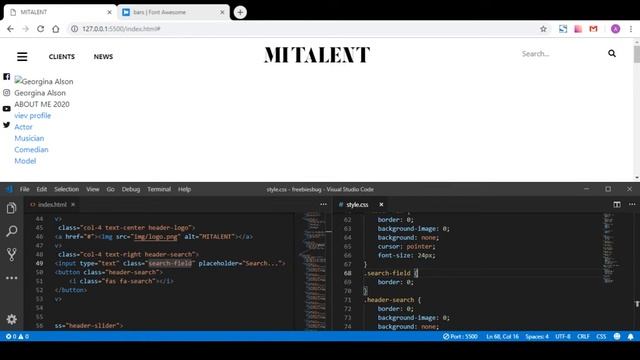Focus the webpage Search field
The width and height of the screenshot is (640, 360).
pyautogui.click(x=561, y=54)
